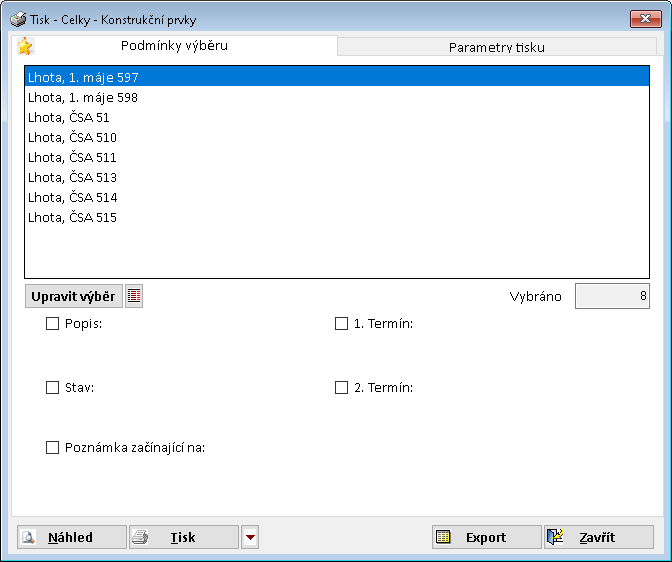
Task: Click the printer icon in title bar
Action: [x=17, y=18]
